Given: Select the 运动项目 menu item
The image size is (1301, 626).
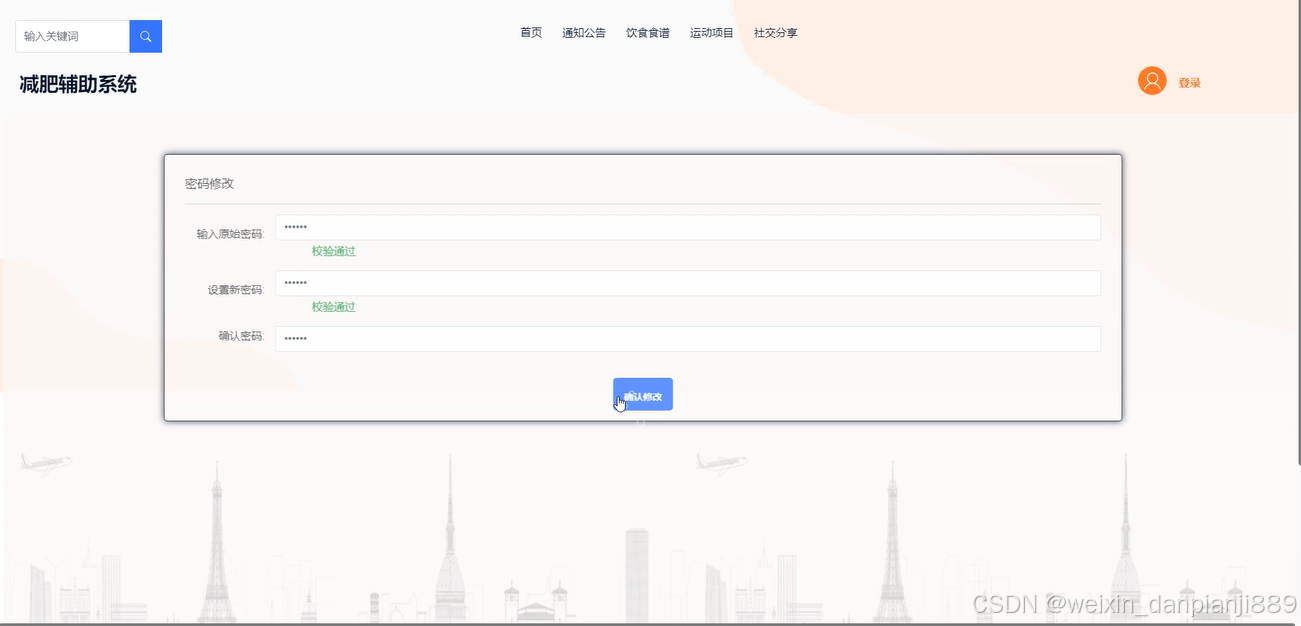Looking at the screenshot, I should click(x=712, y=33).
